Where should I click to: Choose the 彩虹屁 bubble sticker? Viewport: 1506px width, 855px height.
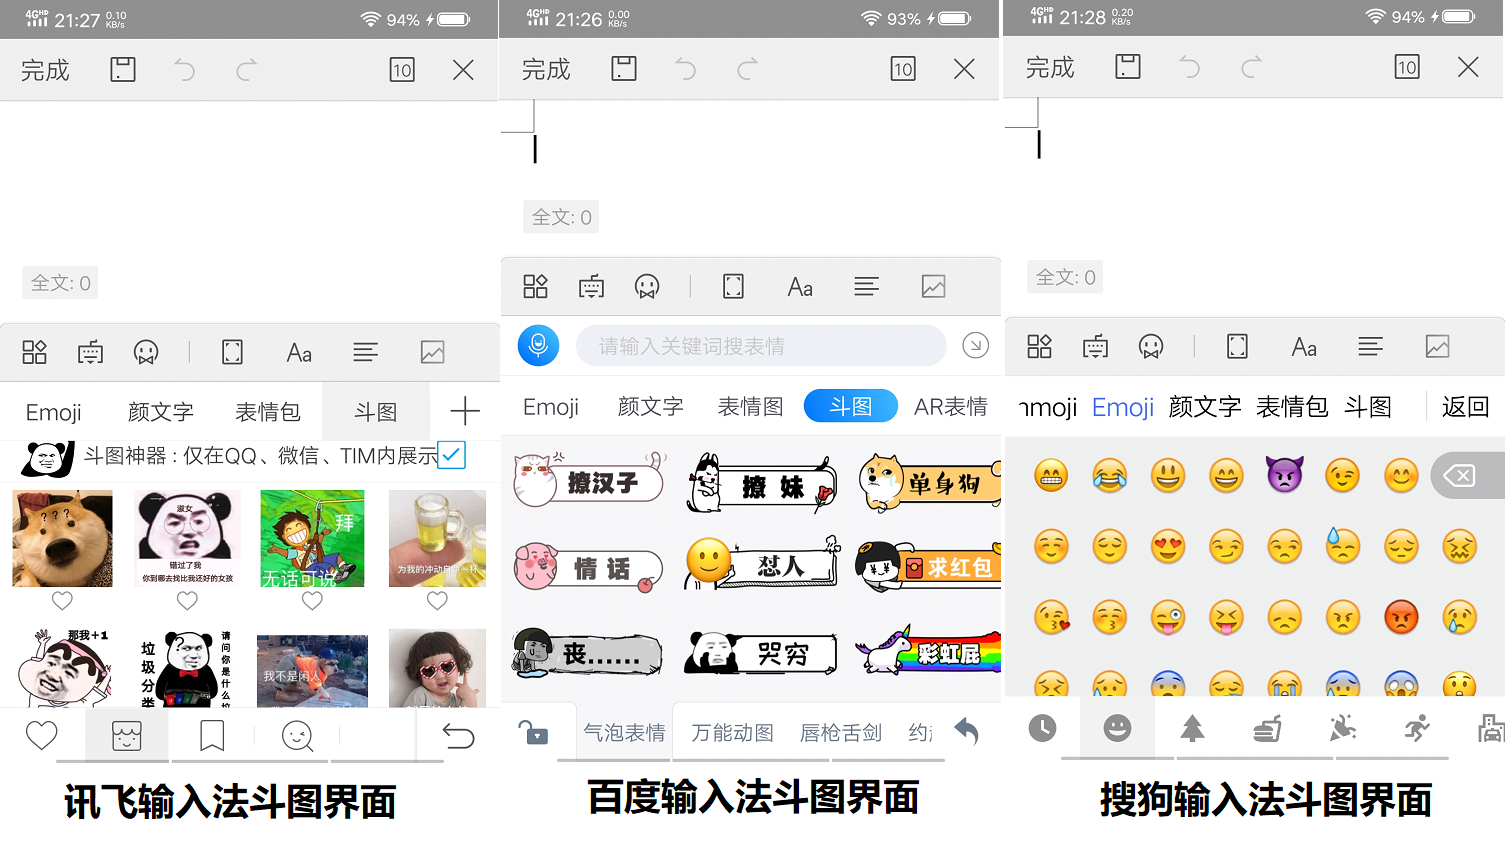928,650
